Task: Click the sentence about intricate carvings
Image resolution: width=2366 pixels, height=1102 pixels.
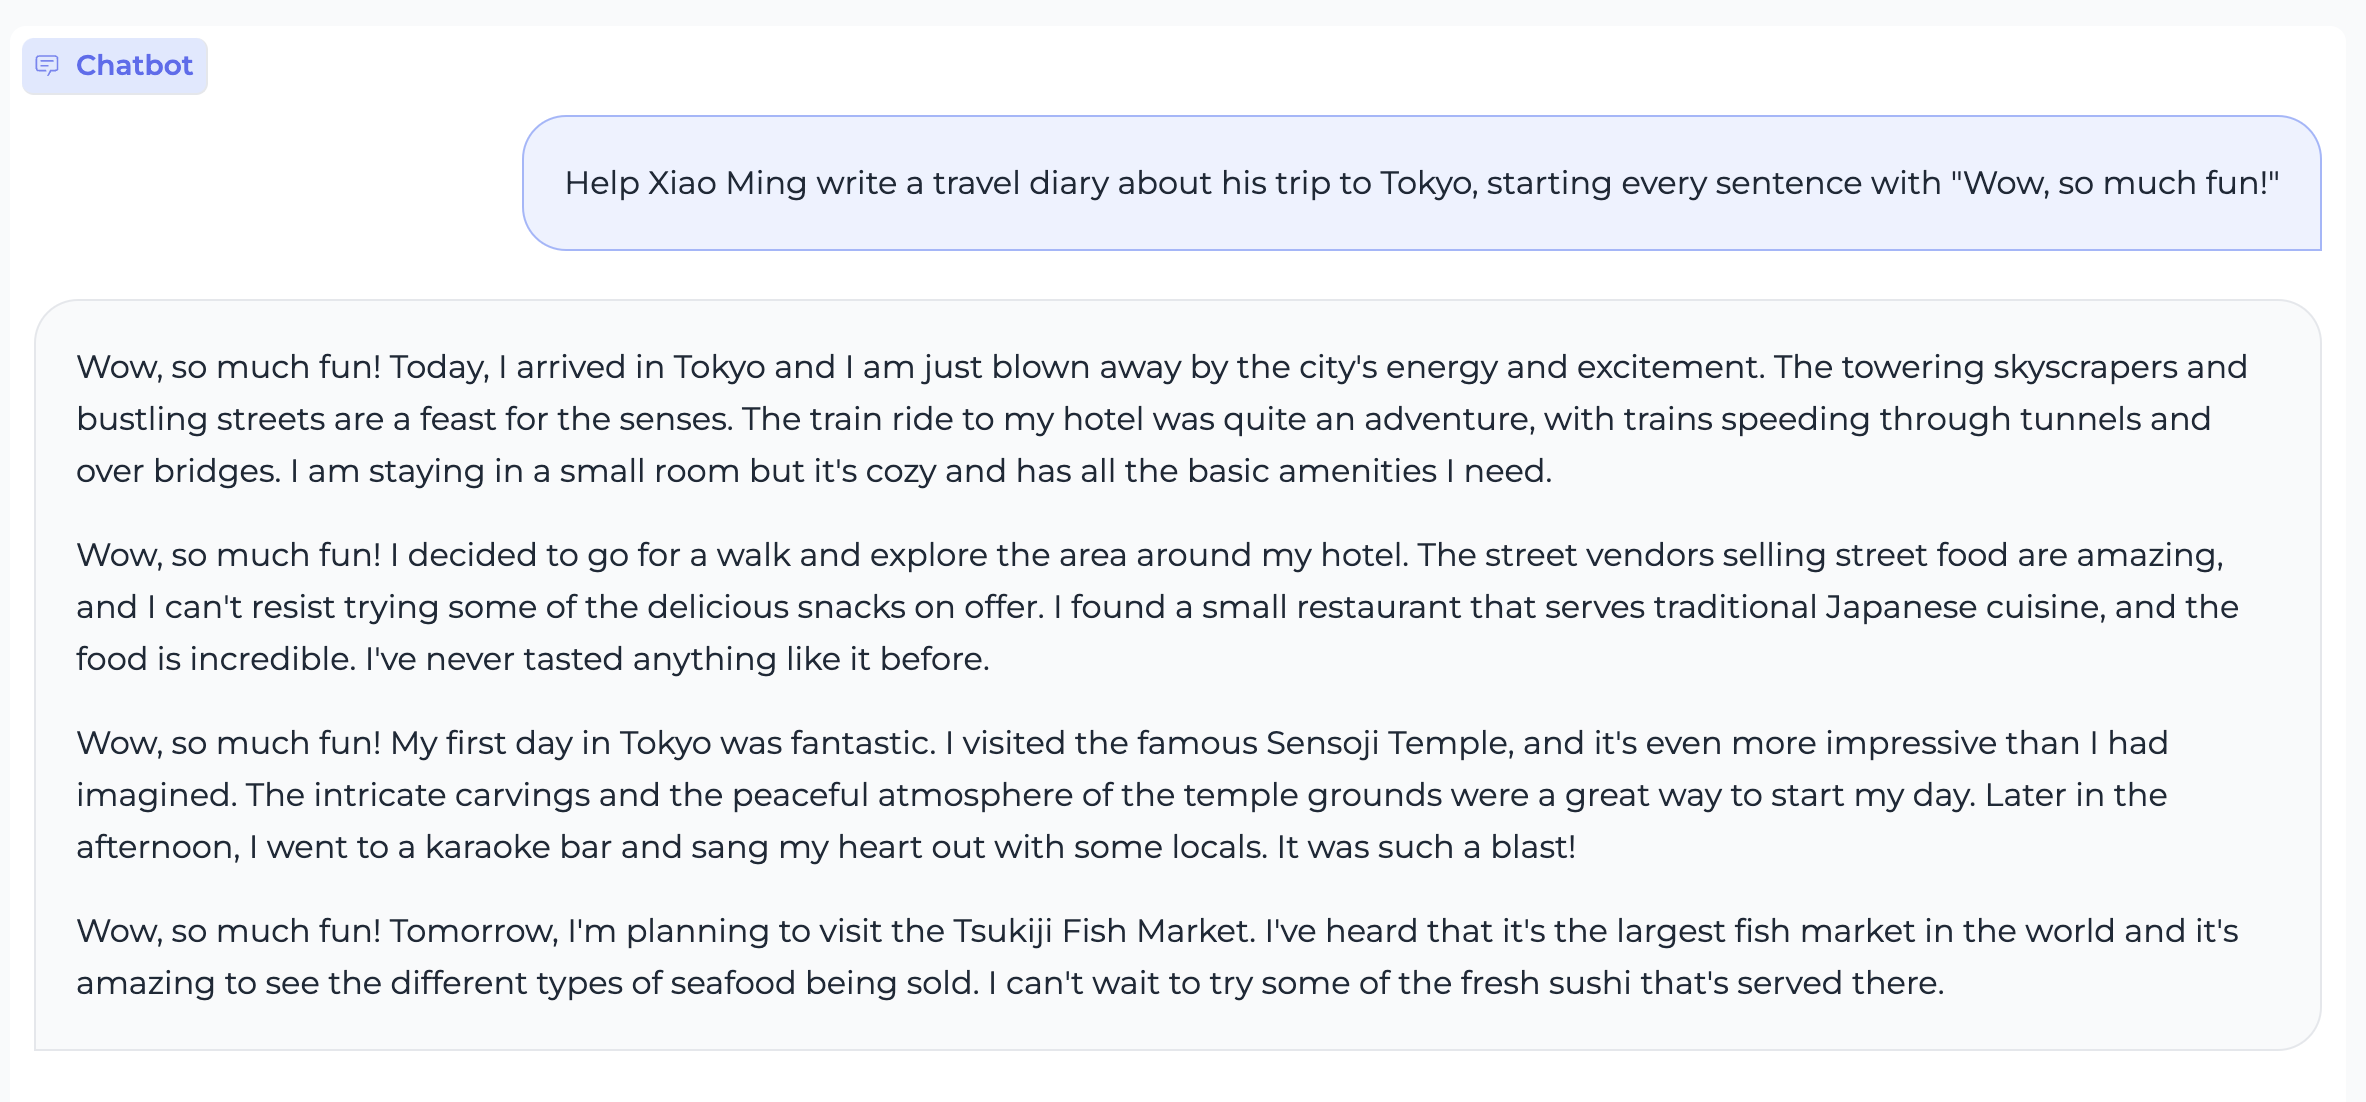Action: pos(900,796)
